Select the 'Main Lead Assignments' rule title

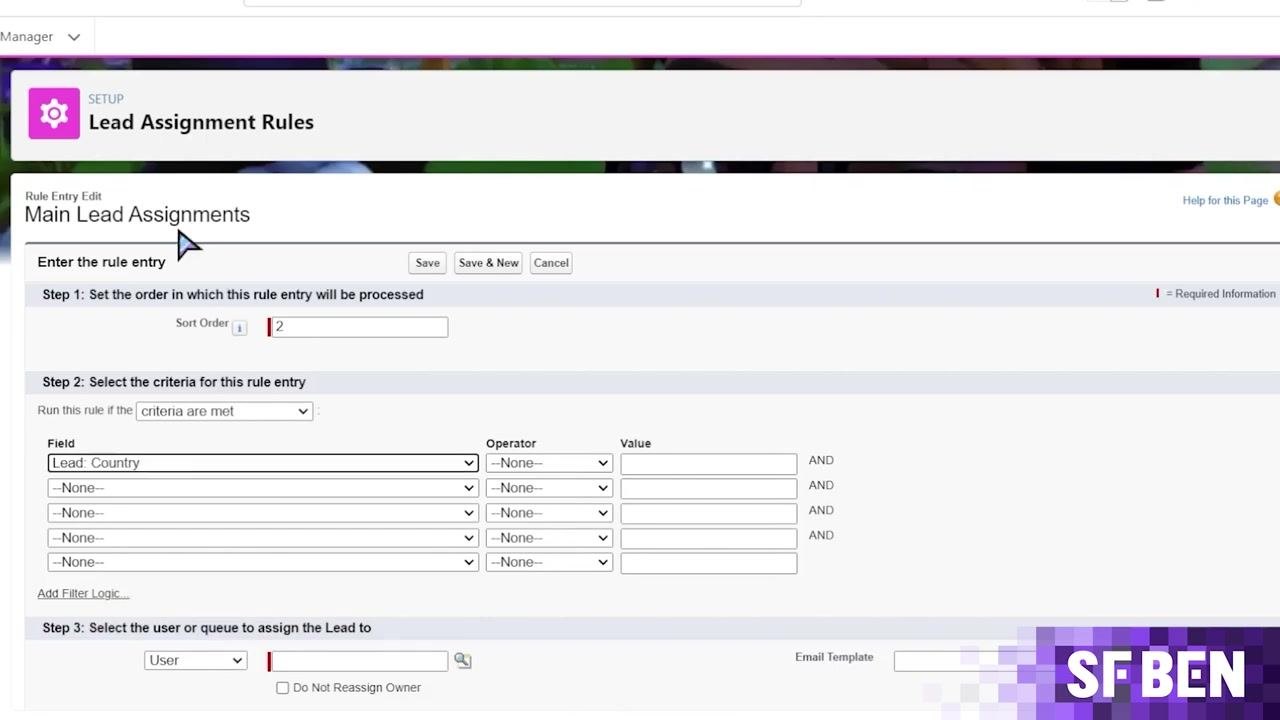(x=137, y=215)
